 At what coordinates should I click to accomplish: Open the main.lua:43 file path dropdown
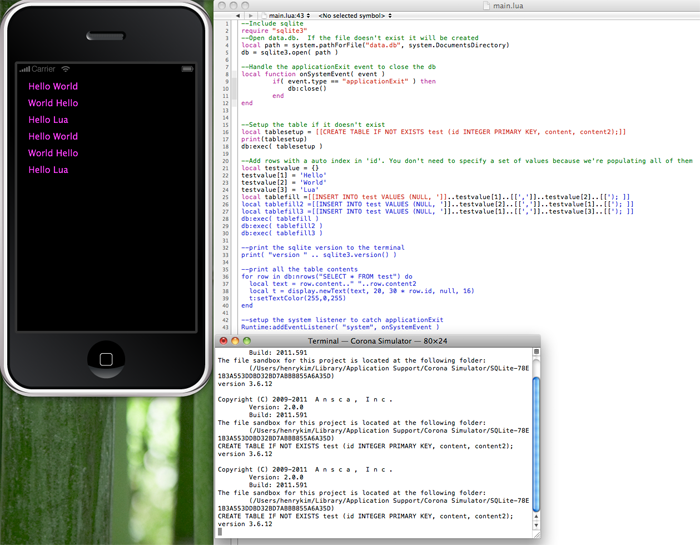coord(289,16)
